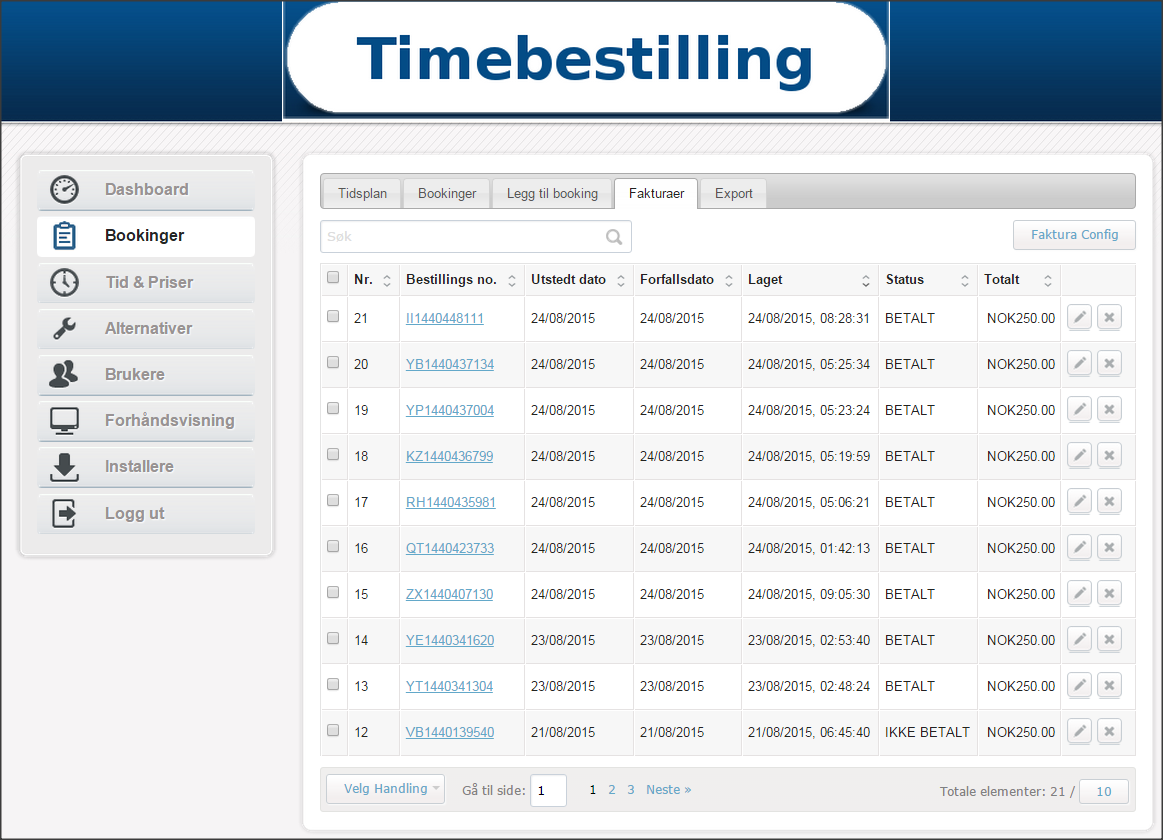This screenshot has width=1163, height=840.
Task: Delete invoice number 12 with X icon
Action: (x=1109, y=732)
